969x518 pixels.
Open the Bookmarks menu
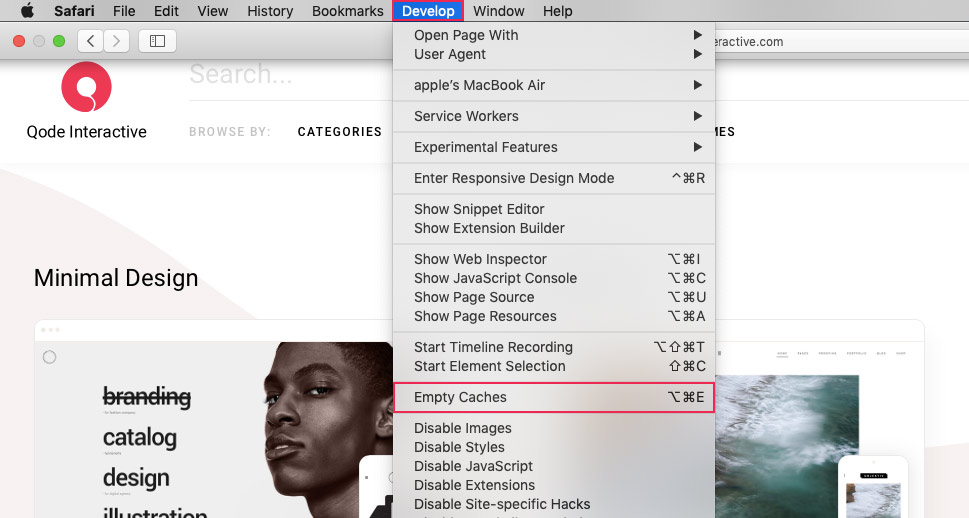347,11
